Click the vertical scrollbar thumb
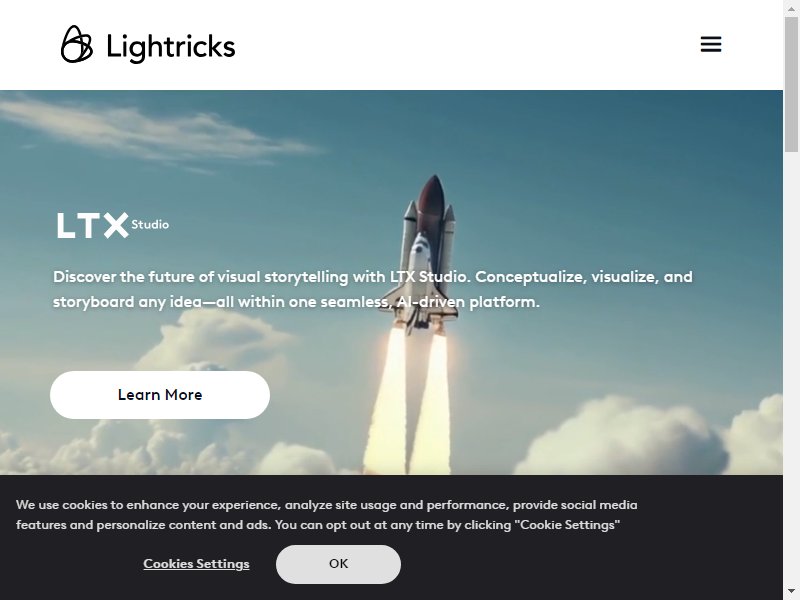Image resolution: width=800 pixels, height=600 pixels. pos(791,84)
